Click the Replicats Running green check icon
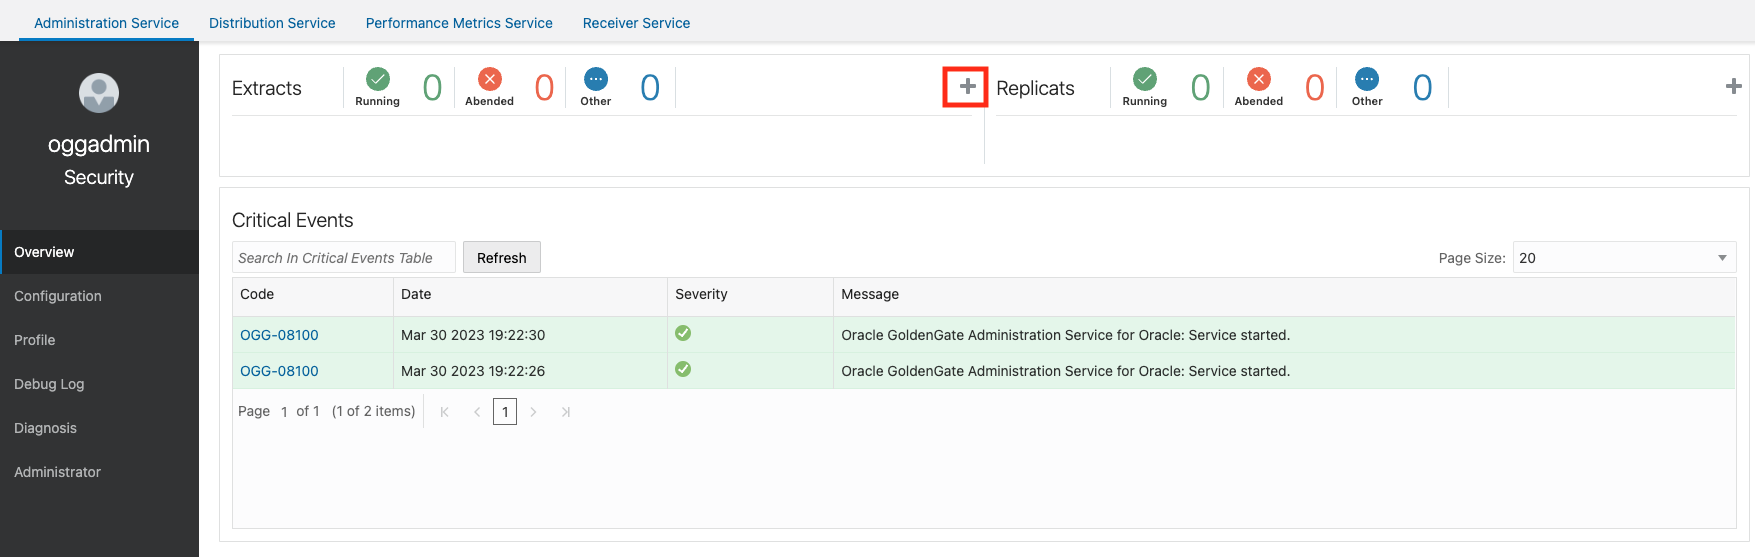This screenshot has width=1755, height=557. 1145,79
